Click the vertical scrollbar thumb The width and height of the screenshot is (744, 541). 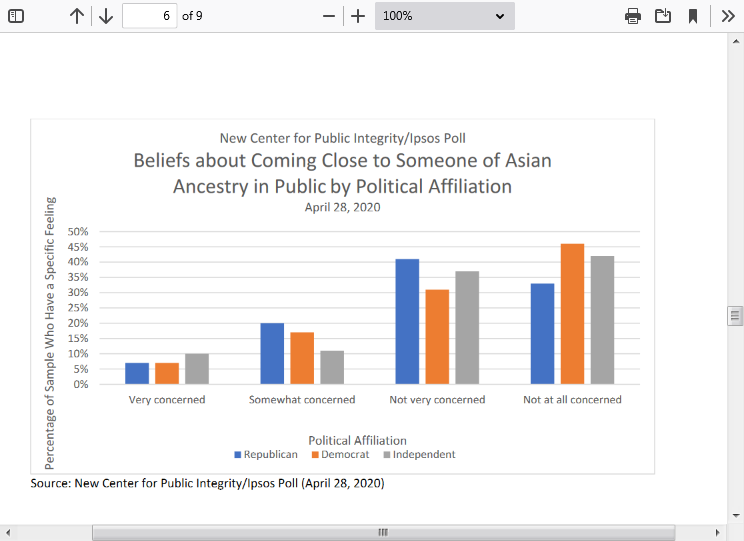pos(735,316)
